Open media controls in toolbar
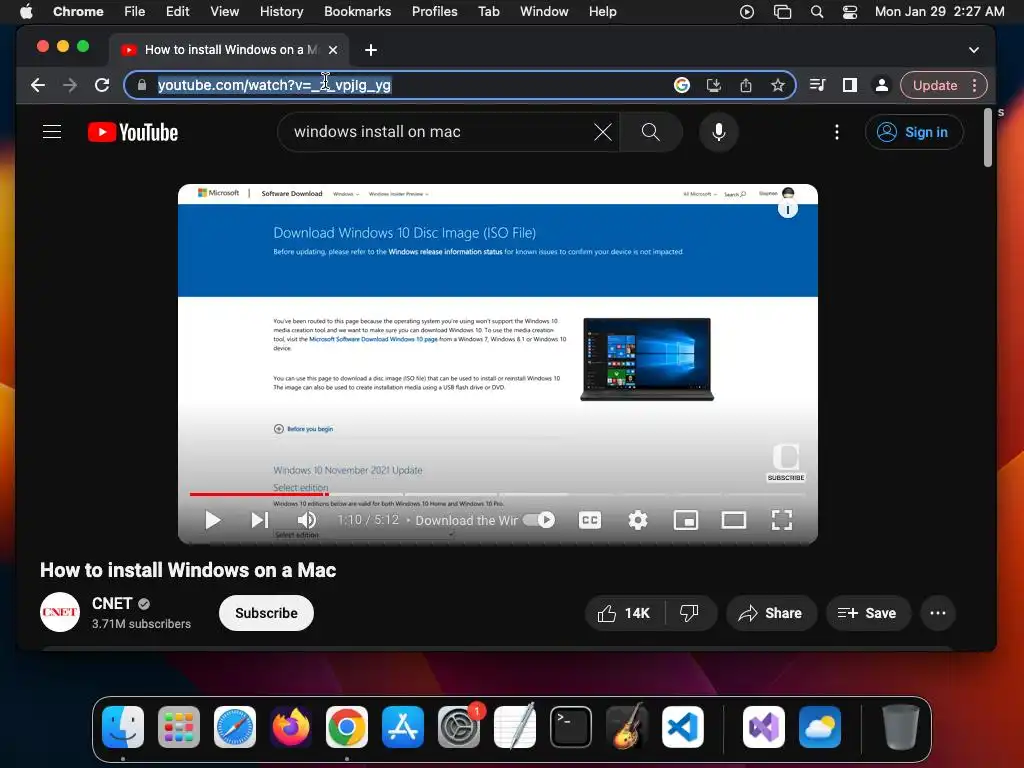 pos(817,85)
